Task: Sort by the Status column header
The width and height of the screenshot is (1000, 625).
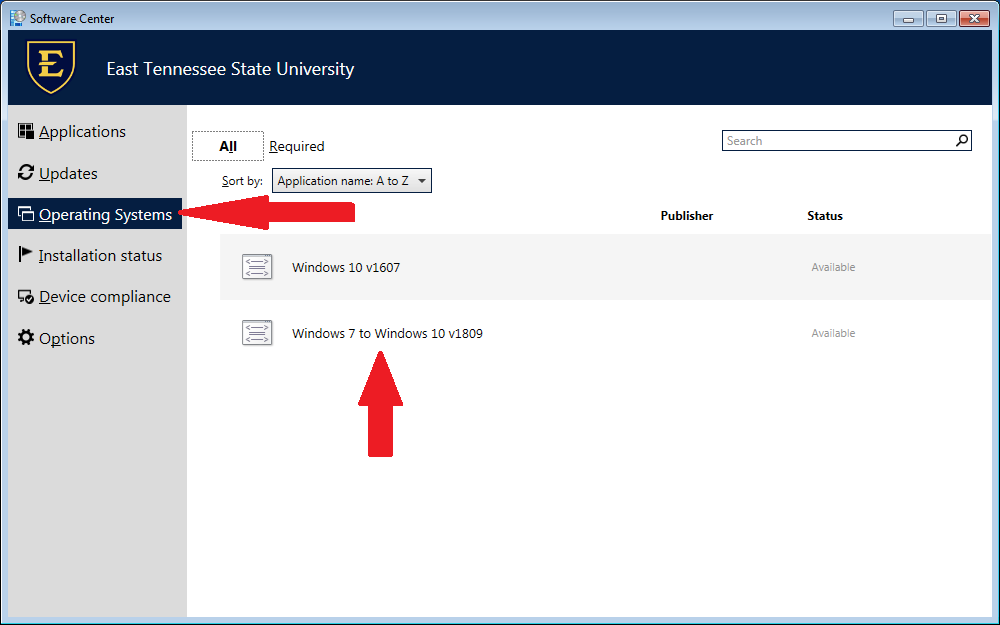Action: point(825,216)
